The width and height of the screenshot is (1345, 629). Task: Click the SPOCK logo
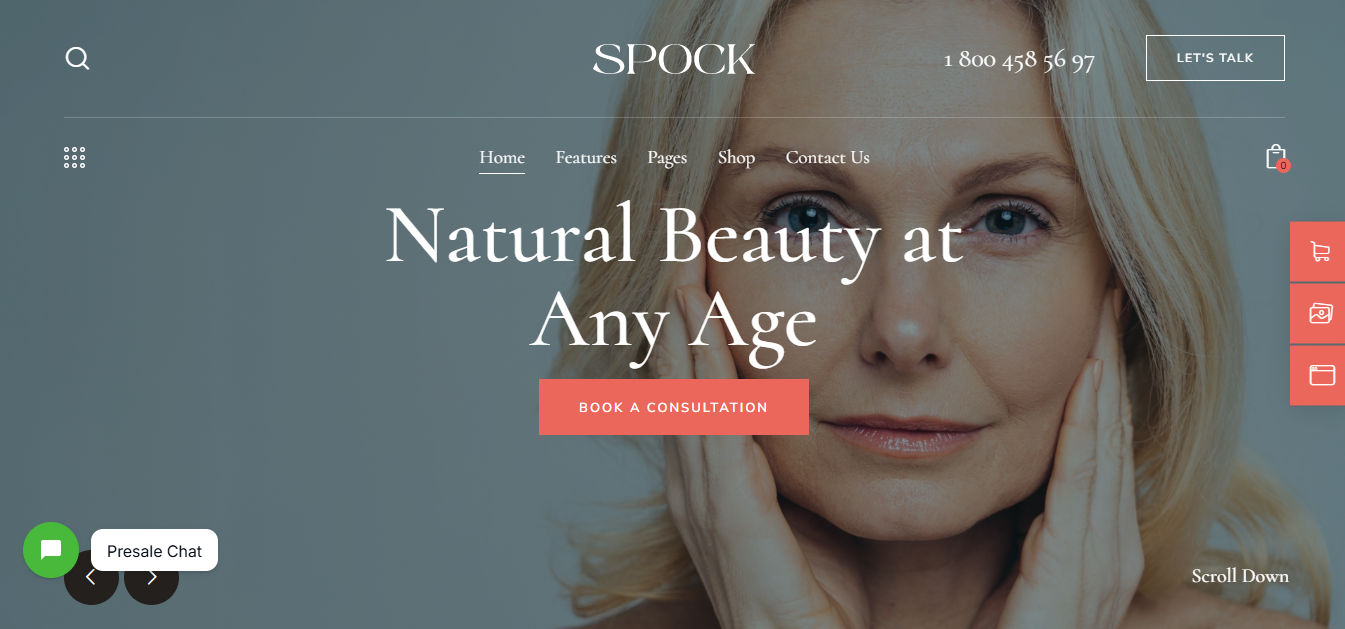674,59
